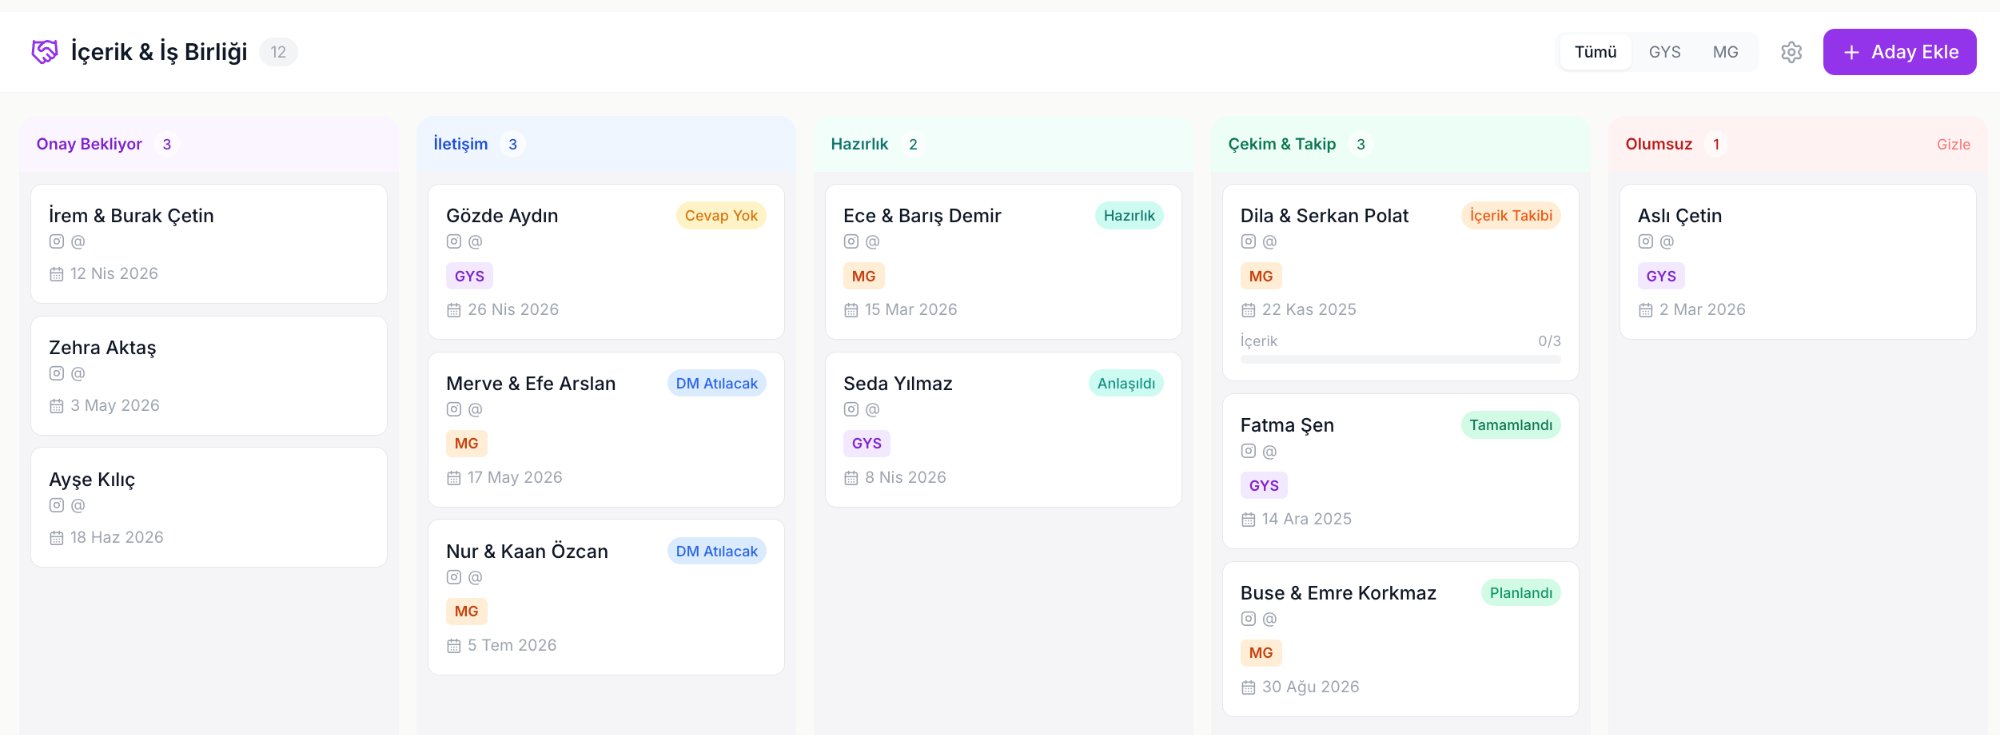The height and width of the screenshot is (735, 2000).
Task: Click GYS tag on Aslı Çetin card
Action: pos(1661,276)
